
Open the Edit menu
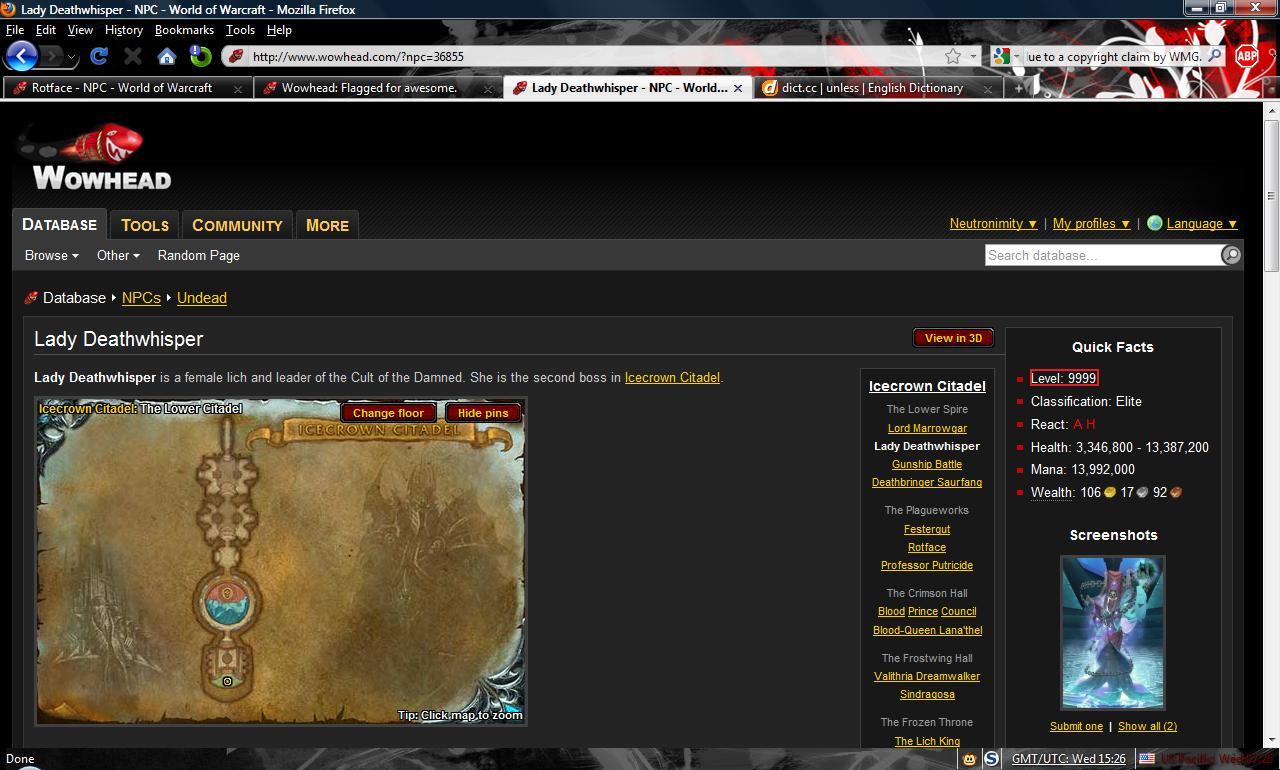[x=46, y=30]
